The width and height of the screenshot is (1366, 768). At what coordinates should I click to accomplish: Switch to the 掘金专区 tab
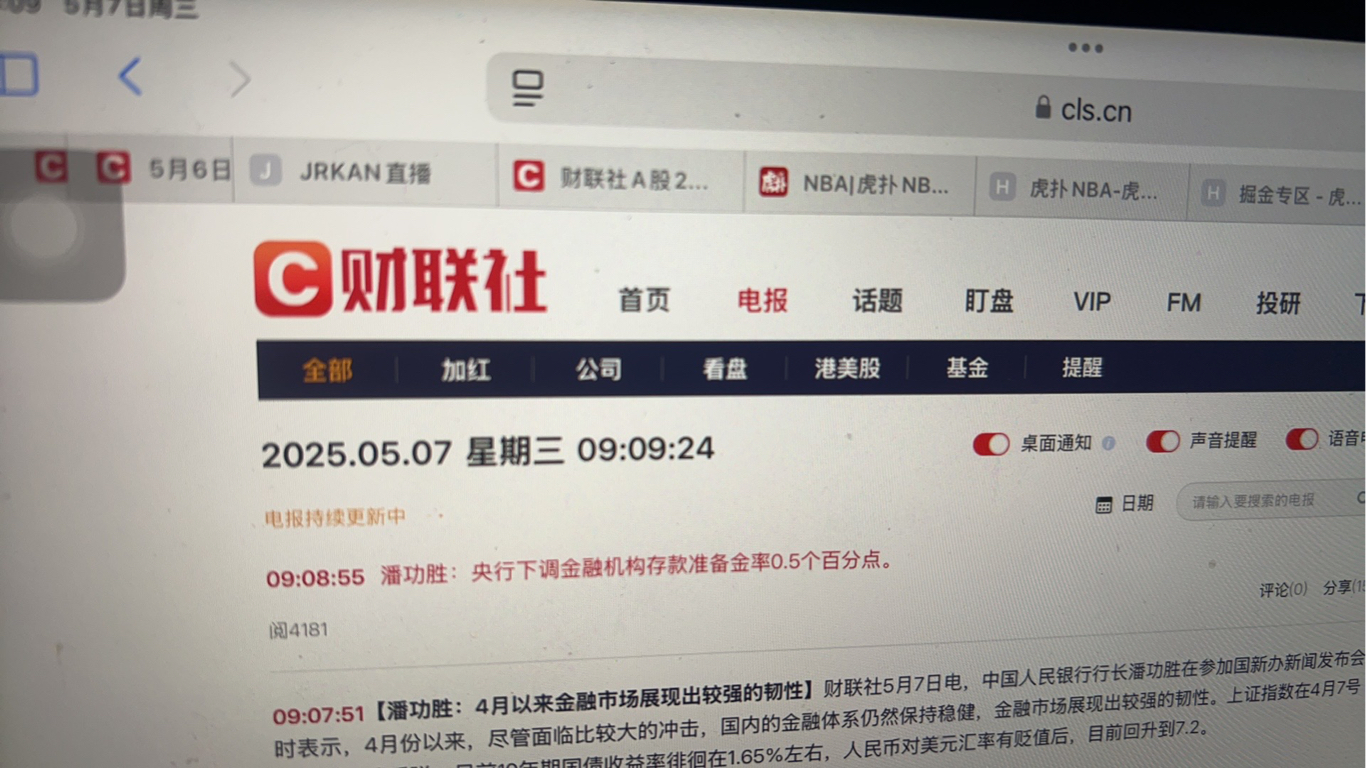coord(1278,193)
